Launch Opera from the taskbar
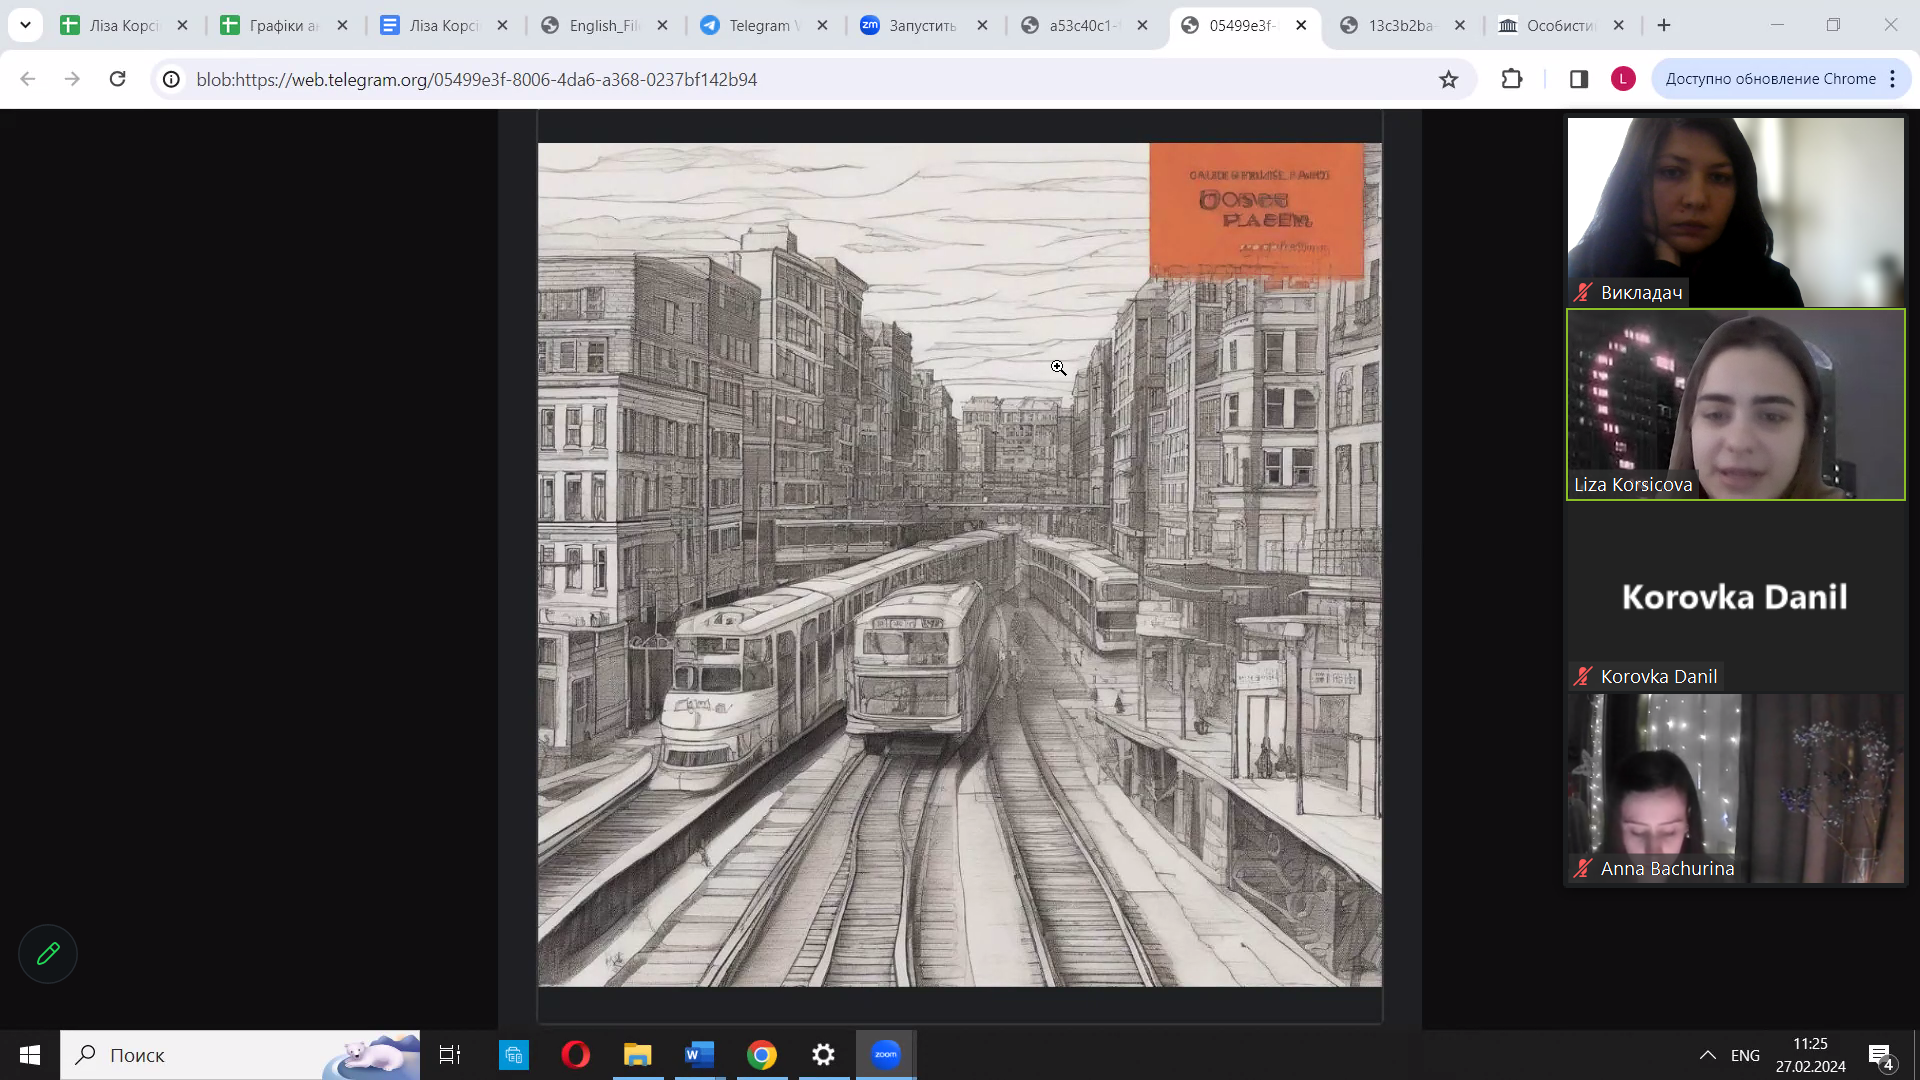Screen dimensions: 1920x1080 576,1055
